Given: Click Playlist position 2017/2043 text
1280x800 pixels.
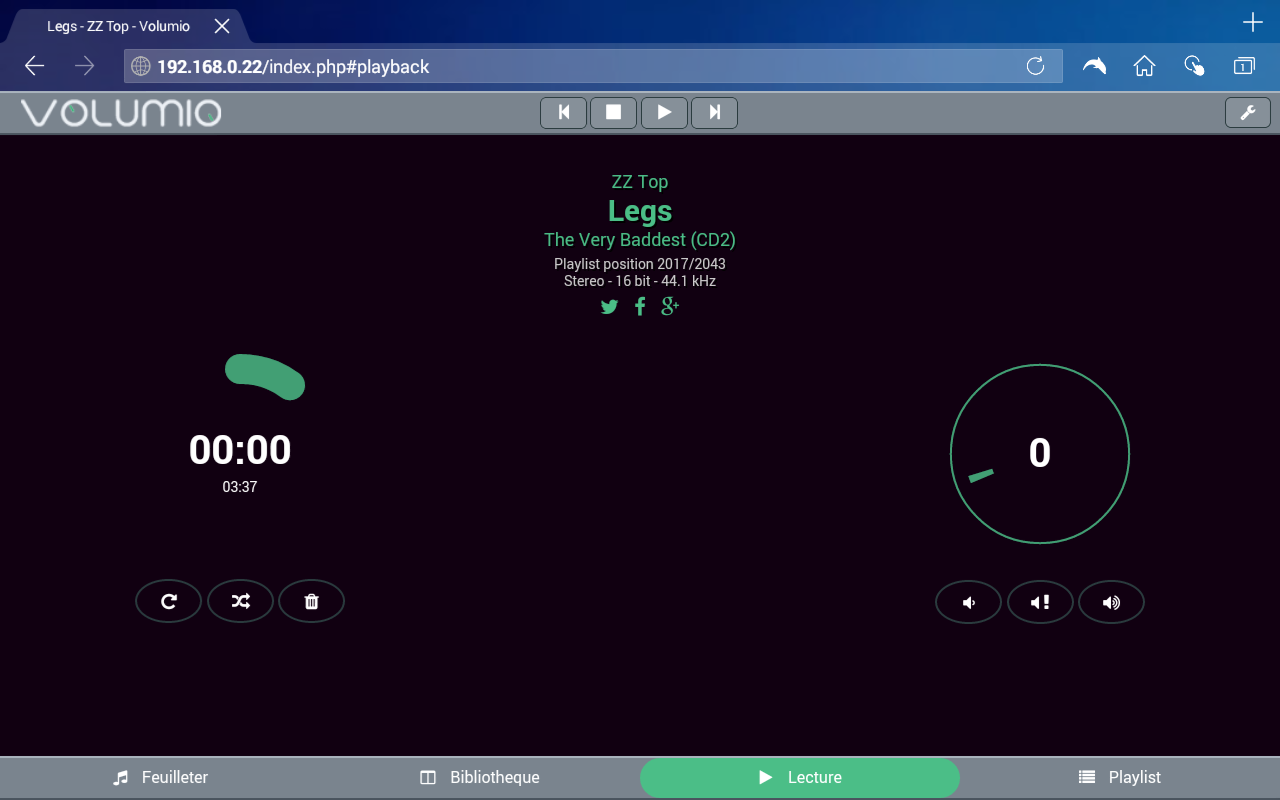Looking at the screenshot, I should click(640, 264).
